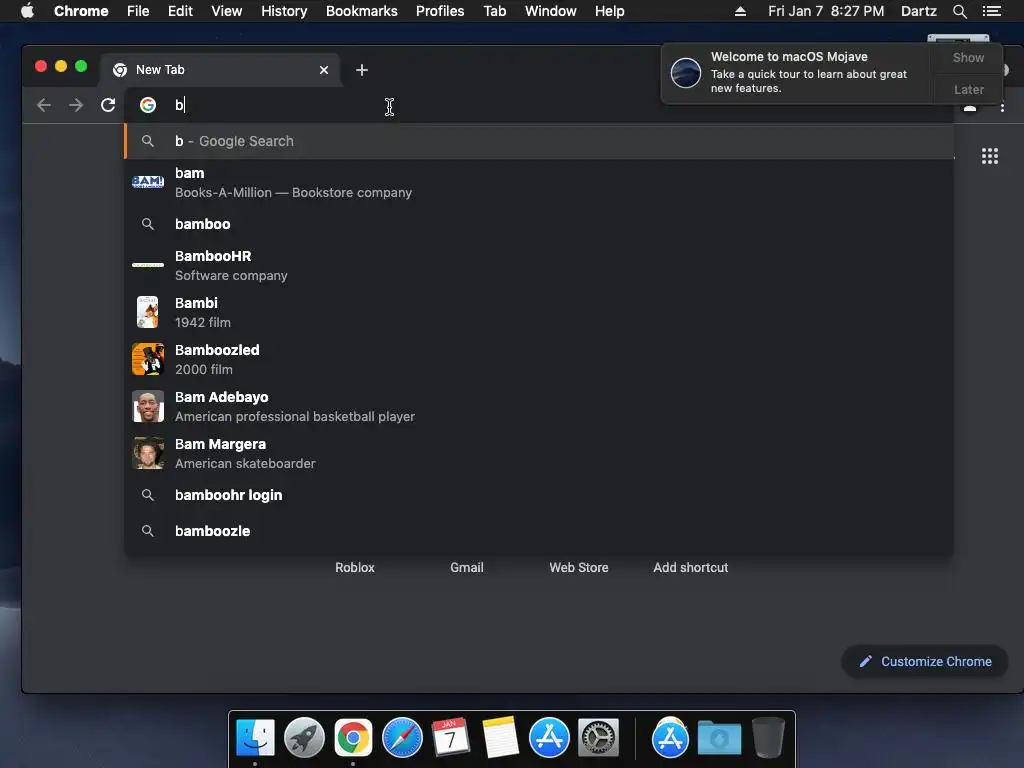Open the Edit menu
1024x768 pixels.
pos(180,11)
